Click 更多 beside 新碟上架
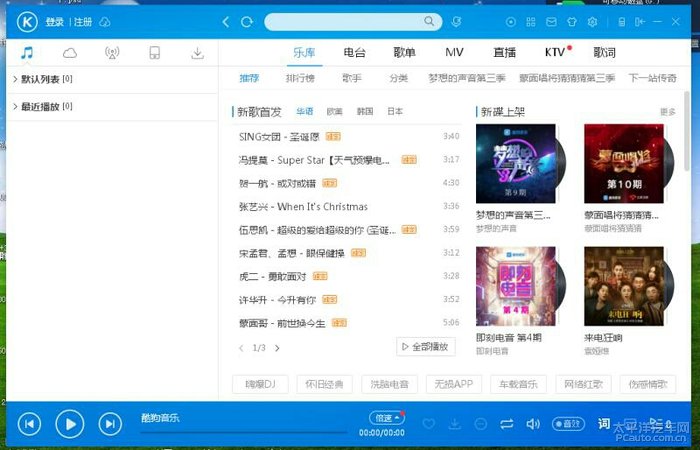This screenshot has height=450, width=700. coord(668,112)
